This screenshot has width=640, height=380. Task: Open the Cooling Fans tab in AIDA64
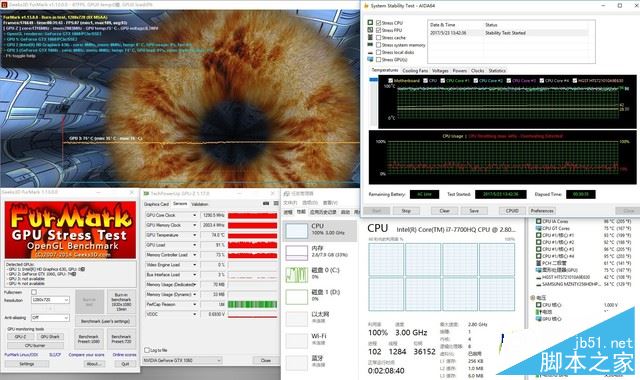415,71
